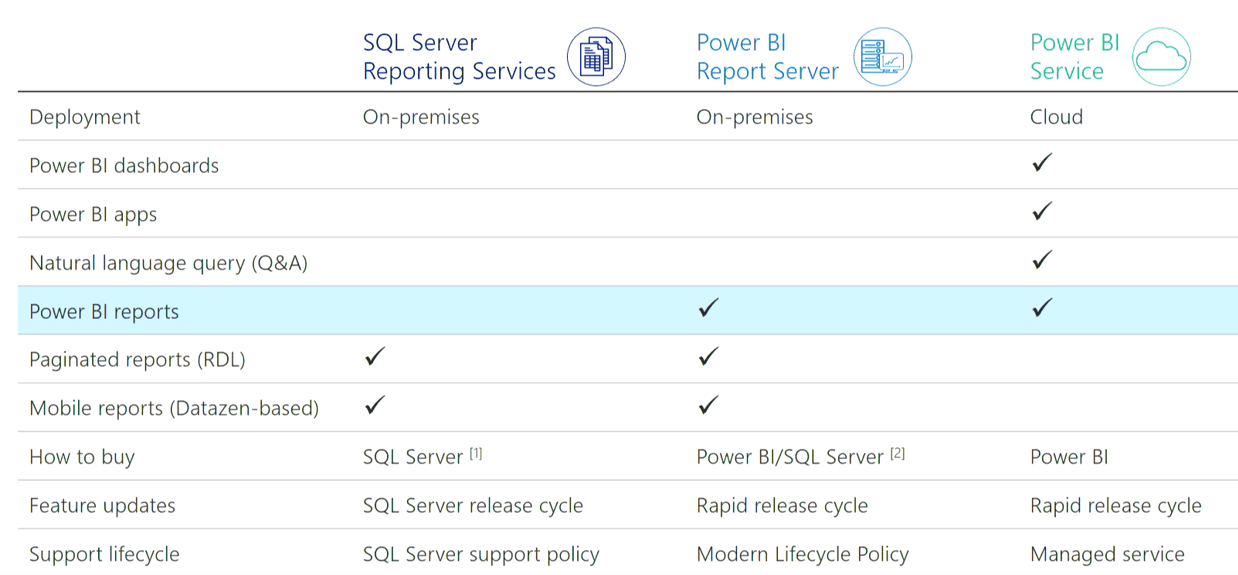
Task: Click the SQL Server Reporting Services document icon
Action: [x=596, y=56]
